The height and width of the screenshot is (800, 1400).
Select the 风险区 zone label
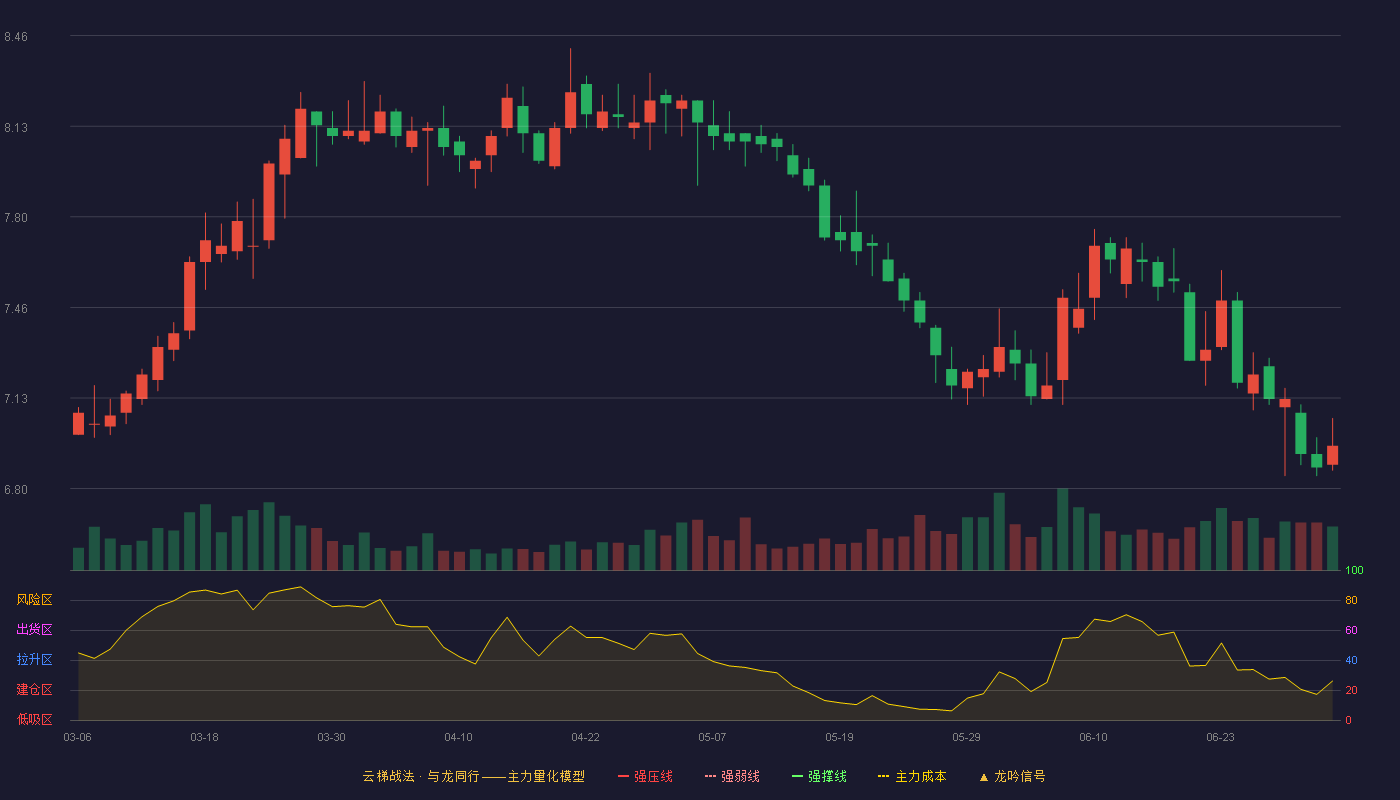coord(34,600)
